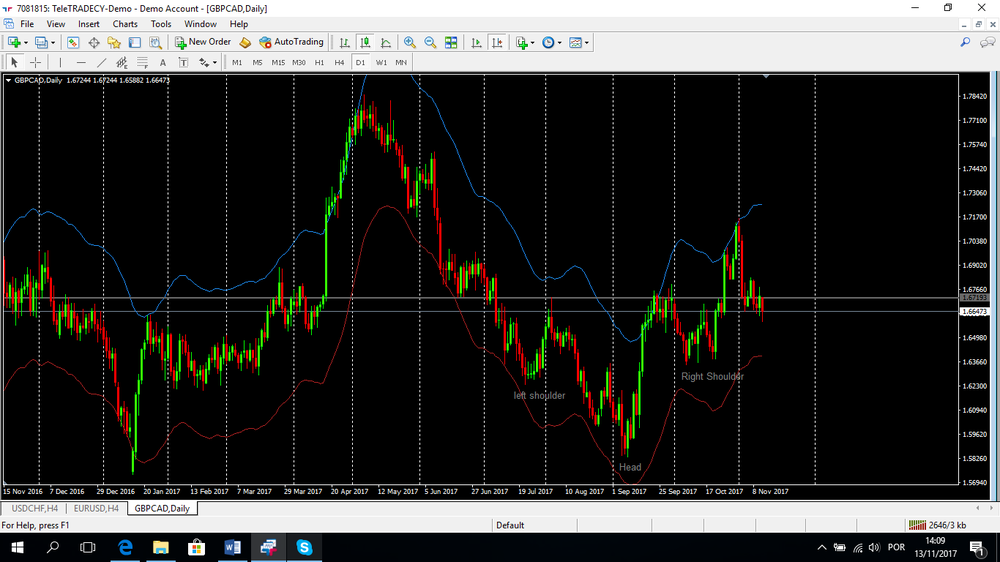Switch timeframe to W1
This screenshot has width=1000, height=562.
[381, 63]
